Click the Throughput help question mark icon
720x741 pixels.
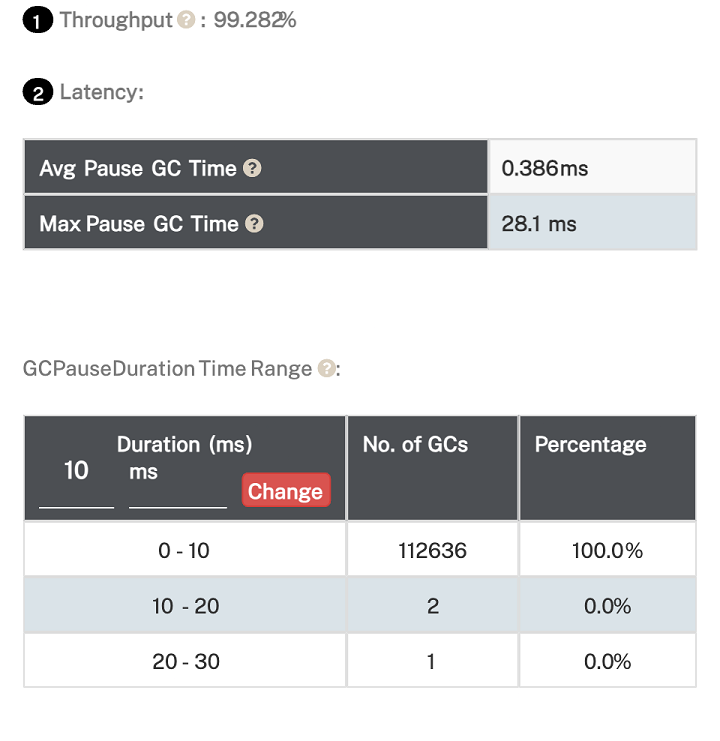[186, 20]
